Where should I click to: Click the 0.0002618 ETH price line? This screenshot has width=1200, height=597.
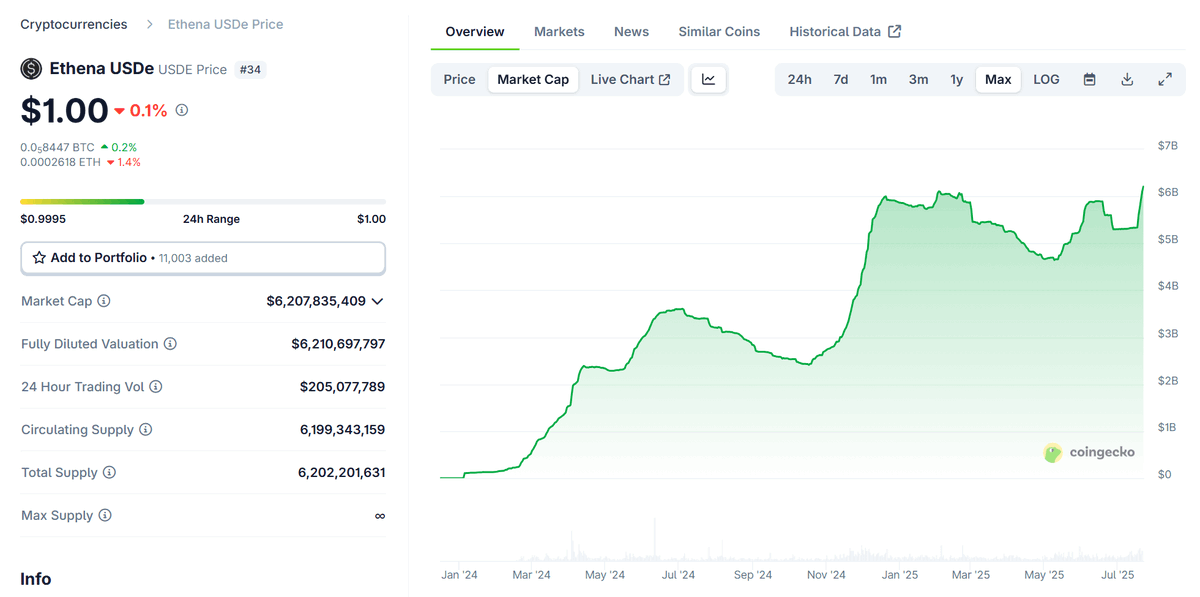tap(80, 161)
